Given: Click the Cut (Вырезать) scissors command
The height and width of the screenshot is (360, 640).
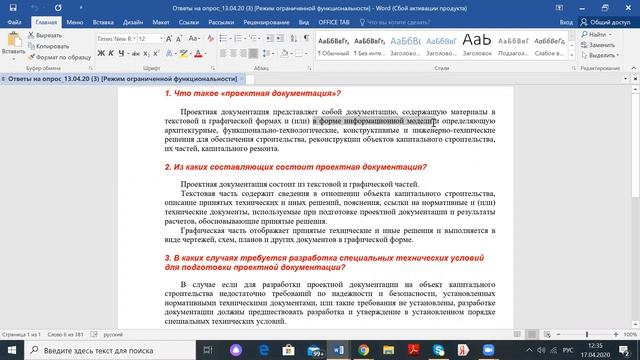Looking at the screenshot, I should [x=45, y=36].
